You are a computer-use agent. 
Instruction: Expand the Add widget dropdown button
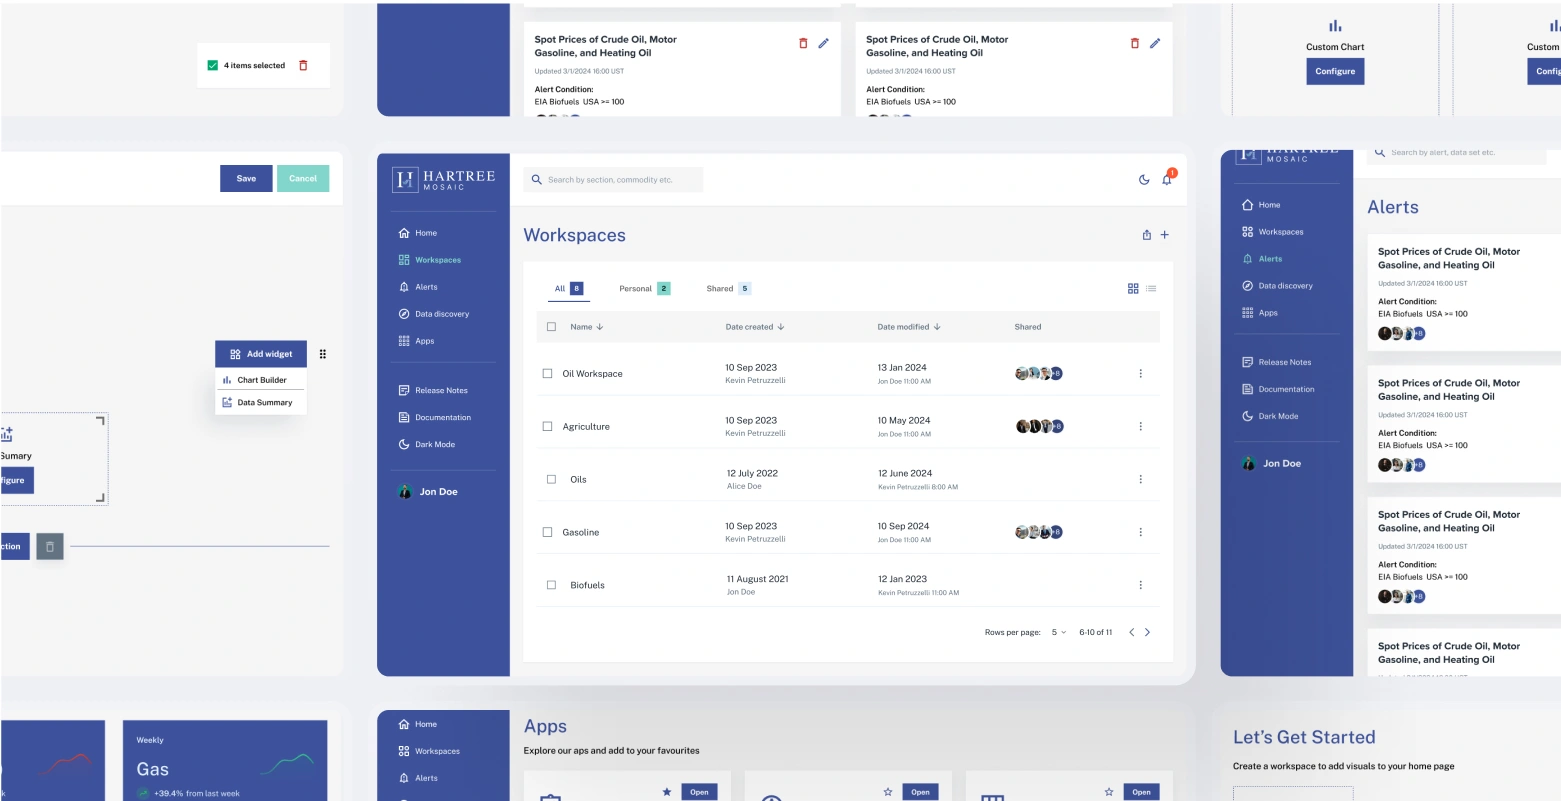point(261,354)
